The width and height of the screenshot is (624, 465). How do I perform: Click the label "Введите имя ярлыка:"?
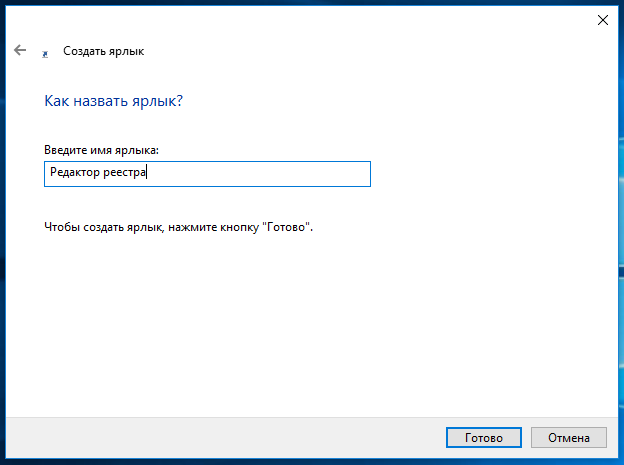click(x=101, y=150)
